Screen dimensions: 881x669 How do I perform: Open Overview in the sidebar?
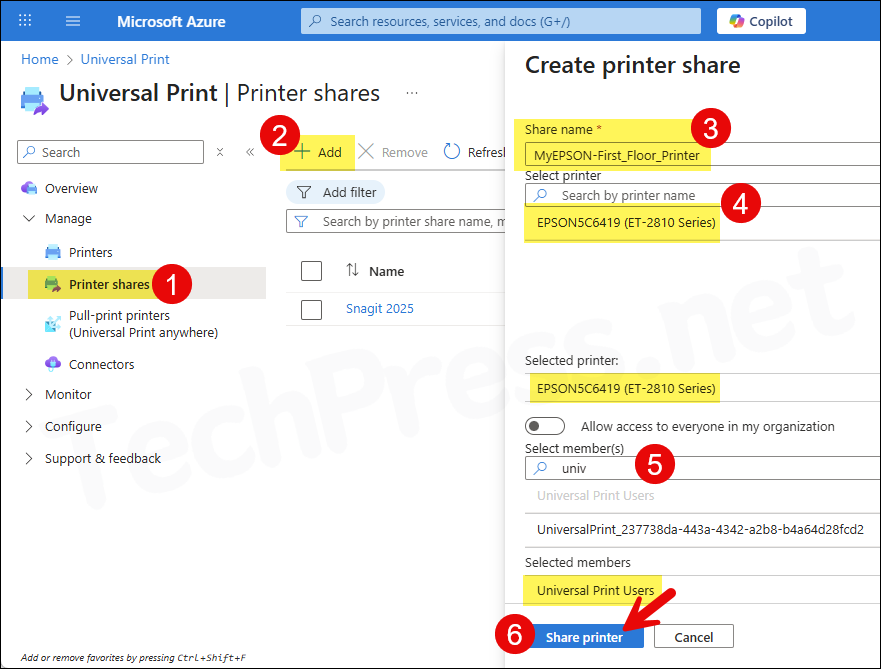pos(71,188)
